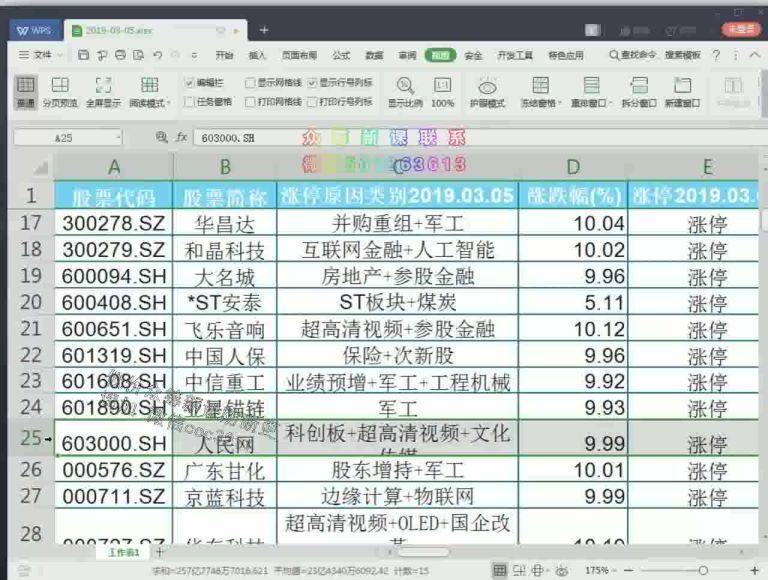The width and height of the screenshot is (768, 580).
Task: Toggle Print Row and Column Headers checkbox
Action: (312, 102)
